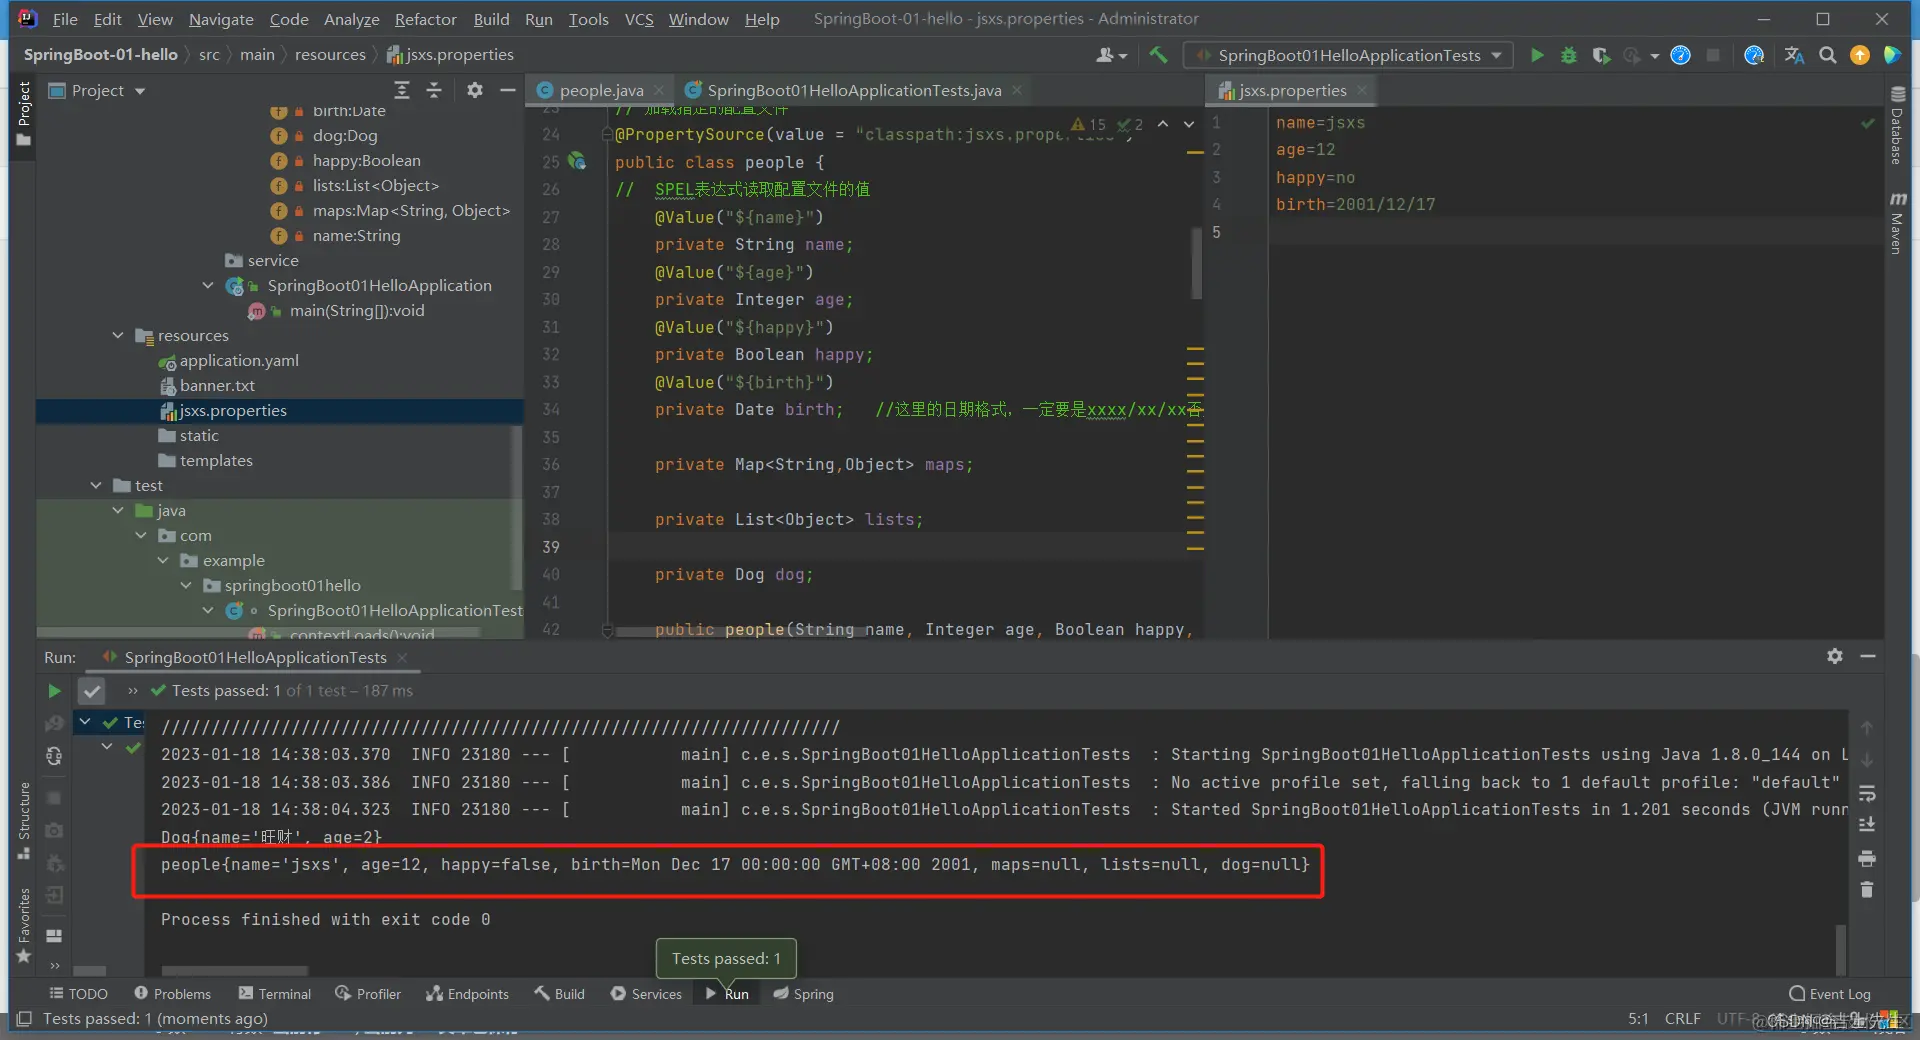
Task: Open the VCS menu
Action: 639,19
